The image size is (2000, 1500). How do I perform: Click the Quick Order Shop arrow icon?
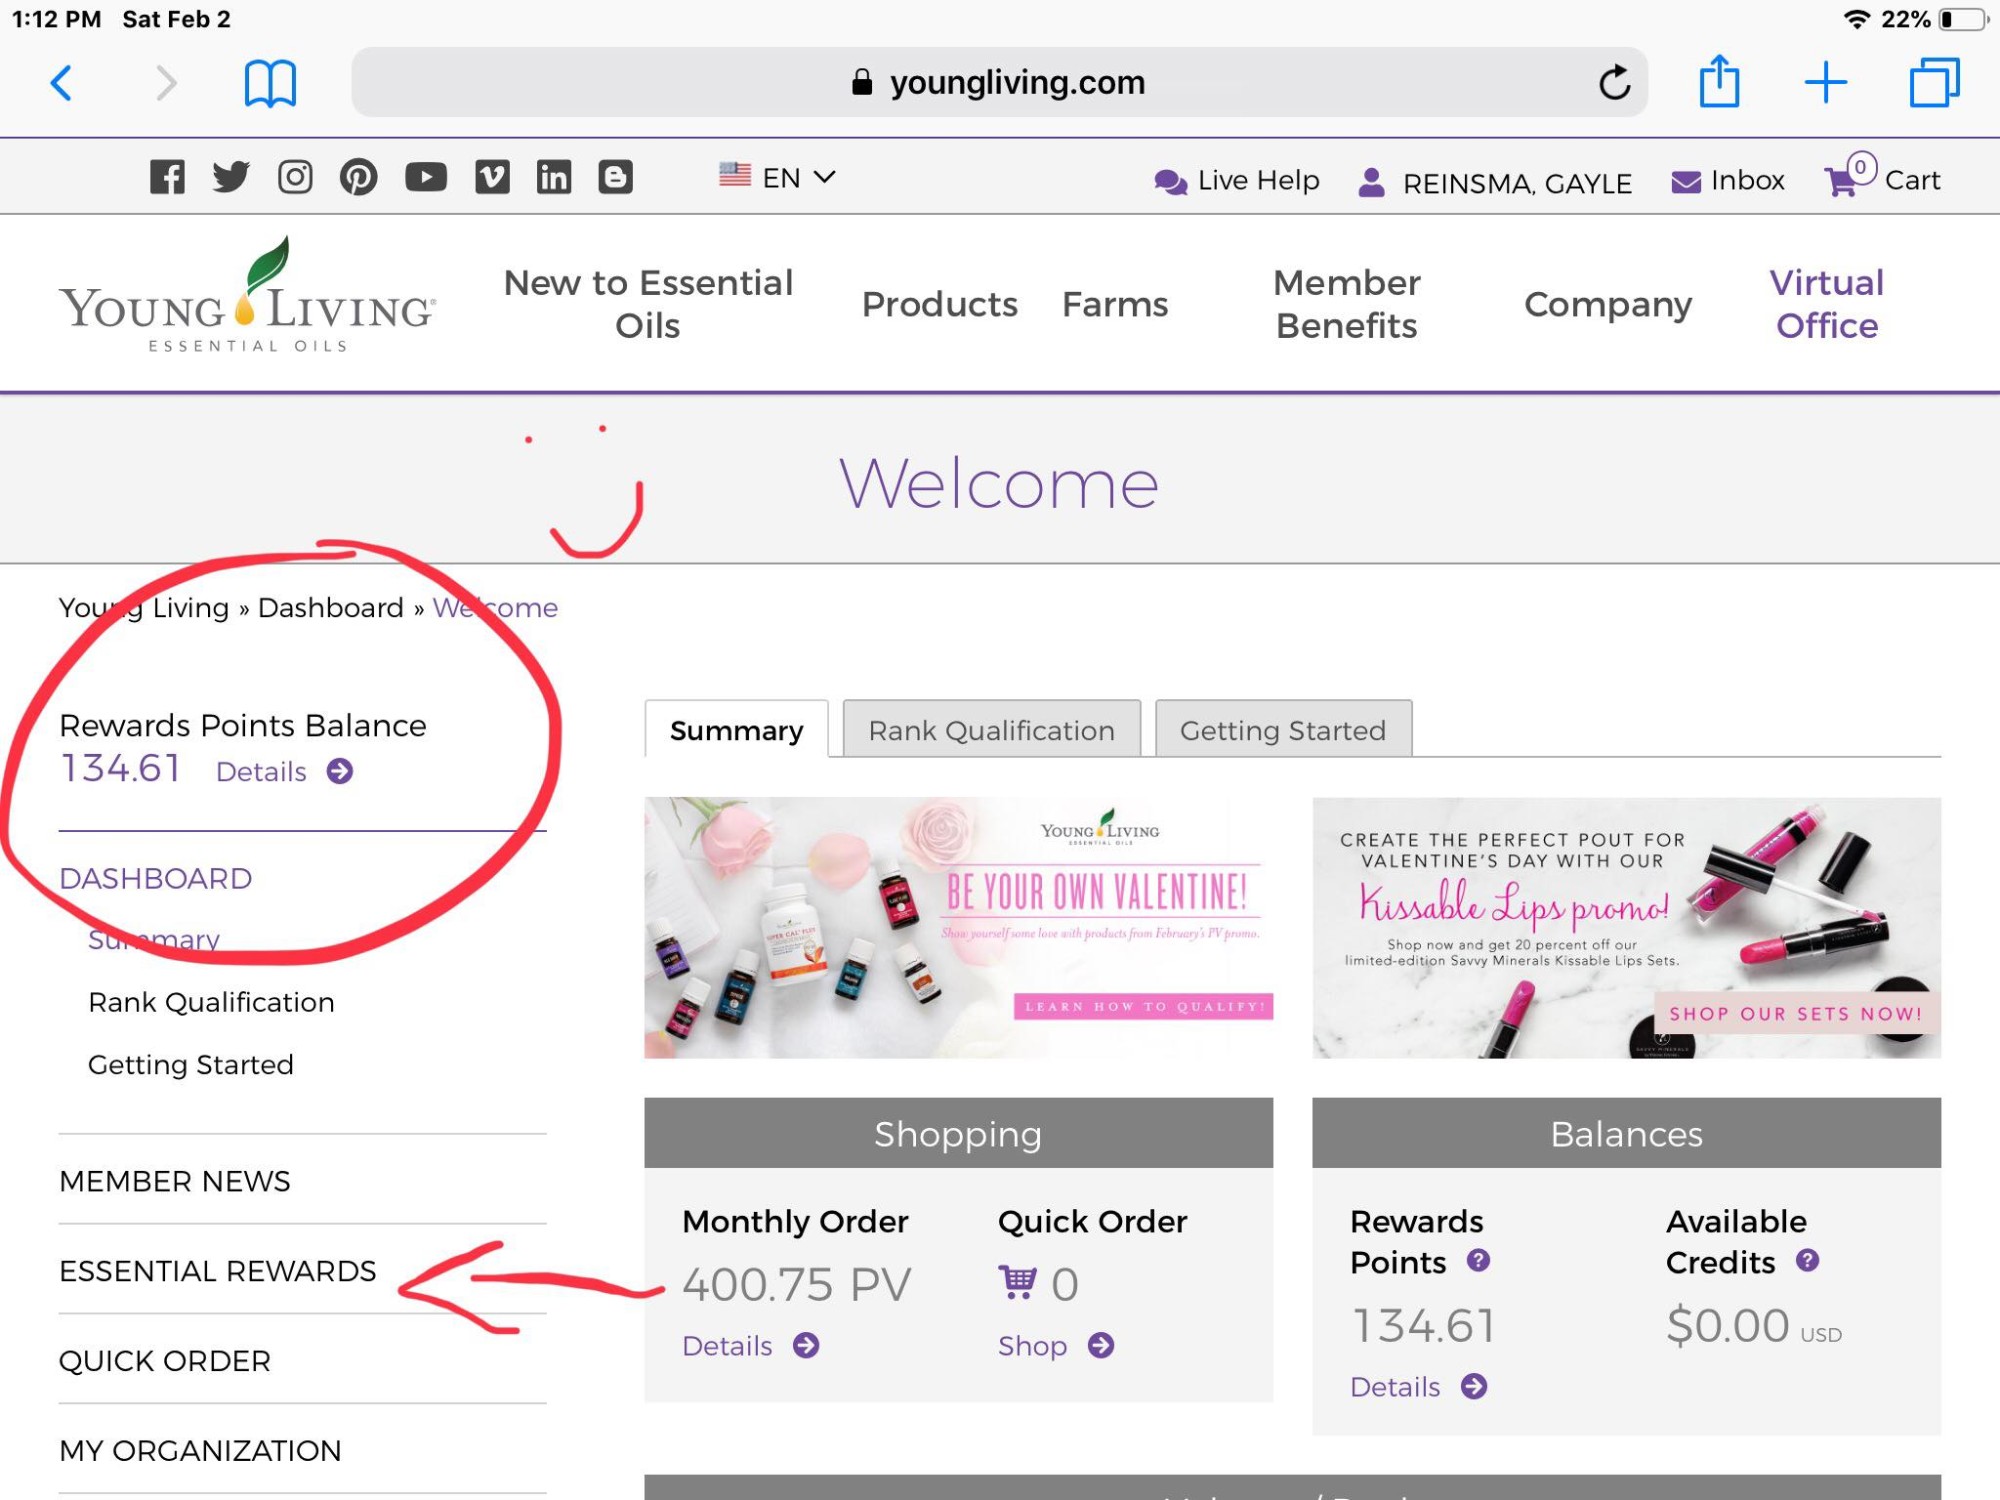1101,1345
